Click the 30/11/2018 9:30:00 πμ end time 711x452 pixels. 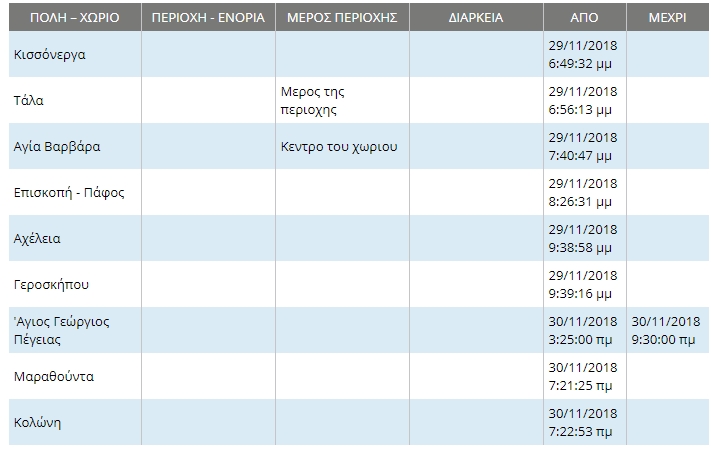pos(666,330)
